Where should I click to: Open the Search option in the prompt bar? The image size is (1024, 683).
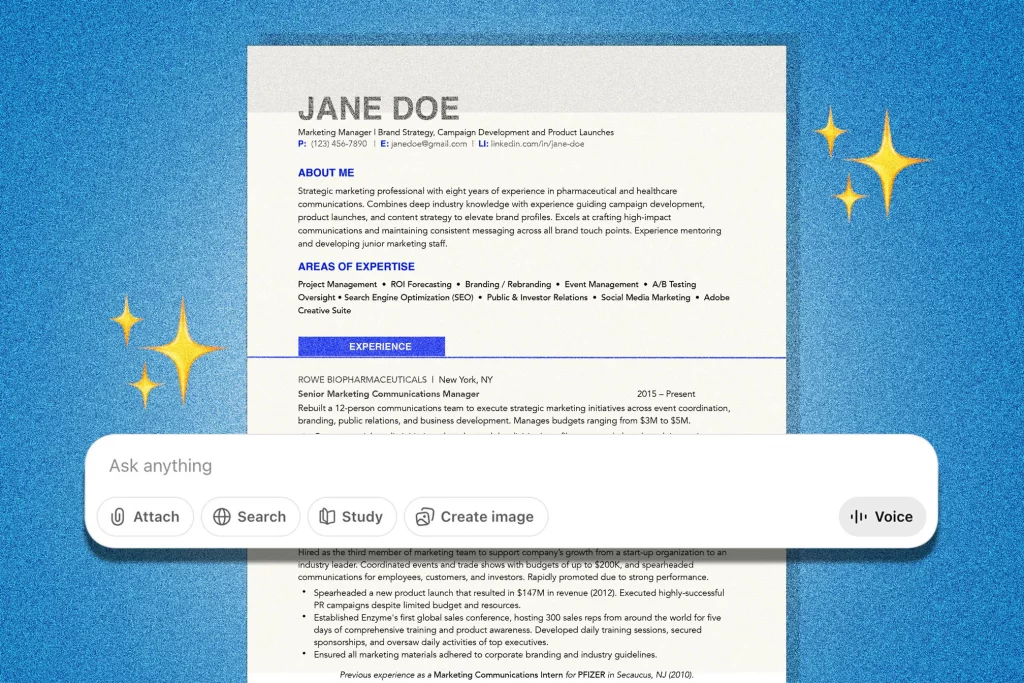click(251, 516)
